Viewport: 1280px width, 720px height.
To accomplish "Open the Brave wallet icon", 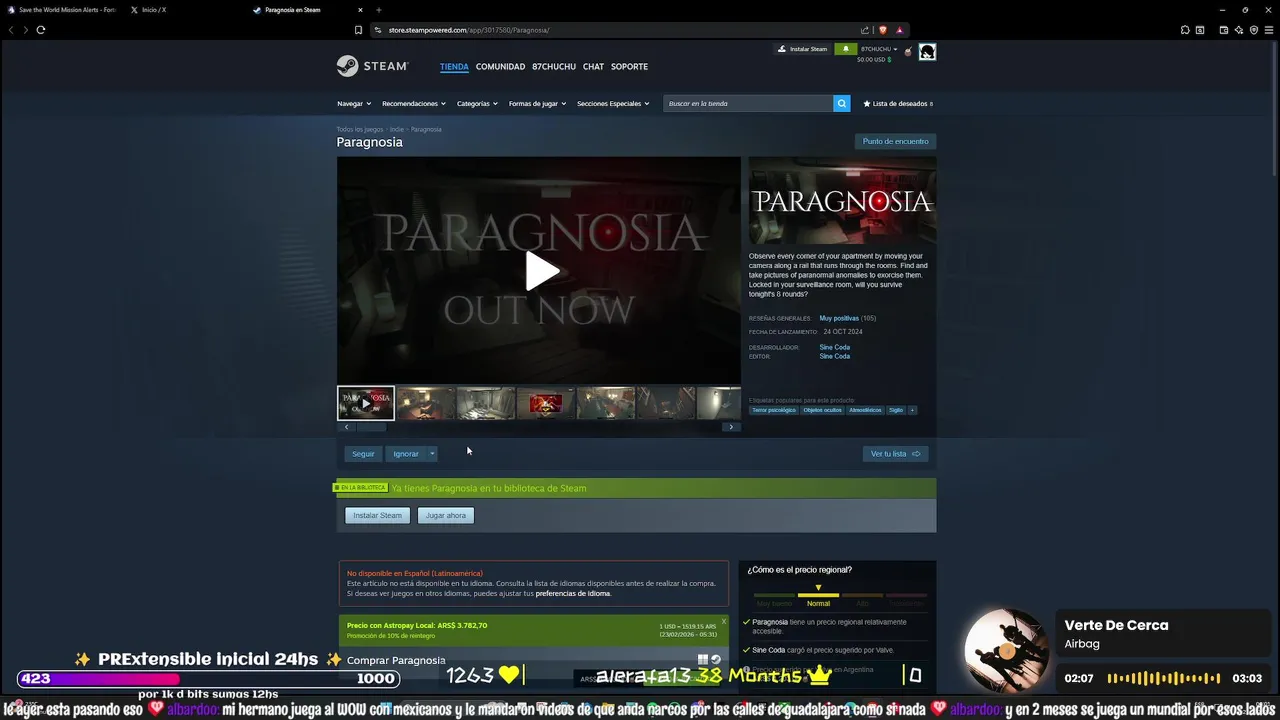I will pos(1224,30).
